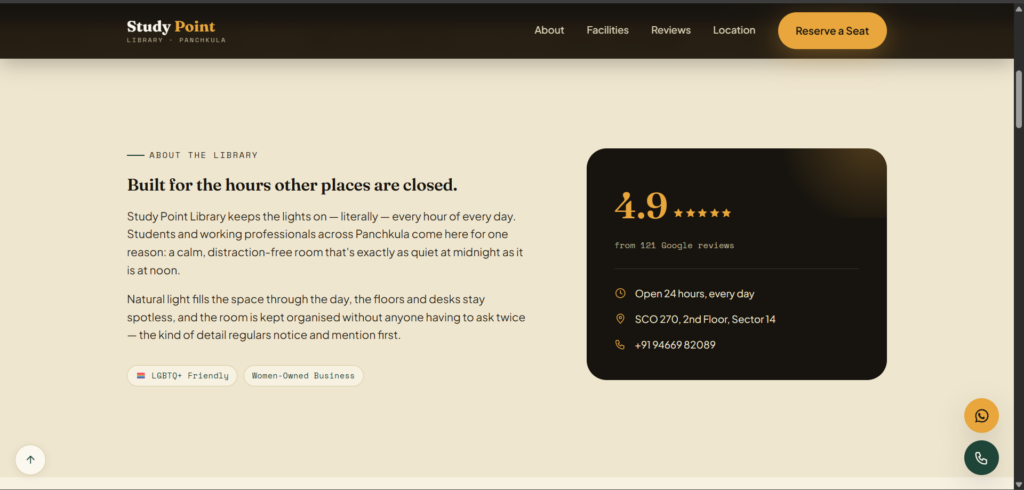The width and height of the screenshot is (1024, 490).
Task: Click the address SCO 270, 2nd Floor, Sector 14
Action: [x=705, y=319]
